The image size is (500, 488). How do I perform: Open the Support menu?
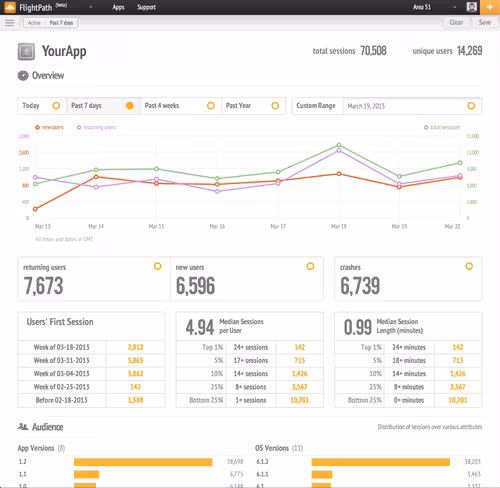tap(146, 7)
